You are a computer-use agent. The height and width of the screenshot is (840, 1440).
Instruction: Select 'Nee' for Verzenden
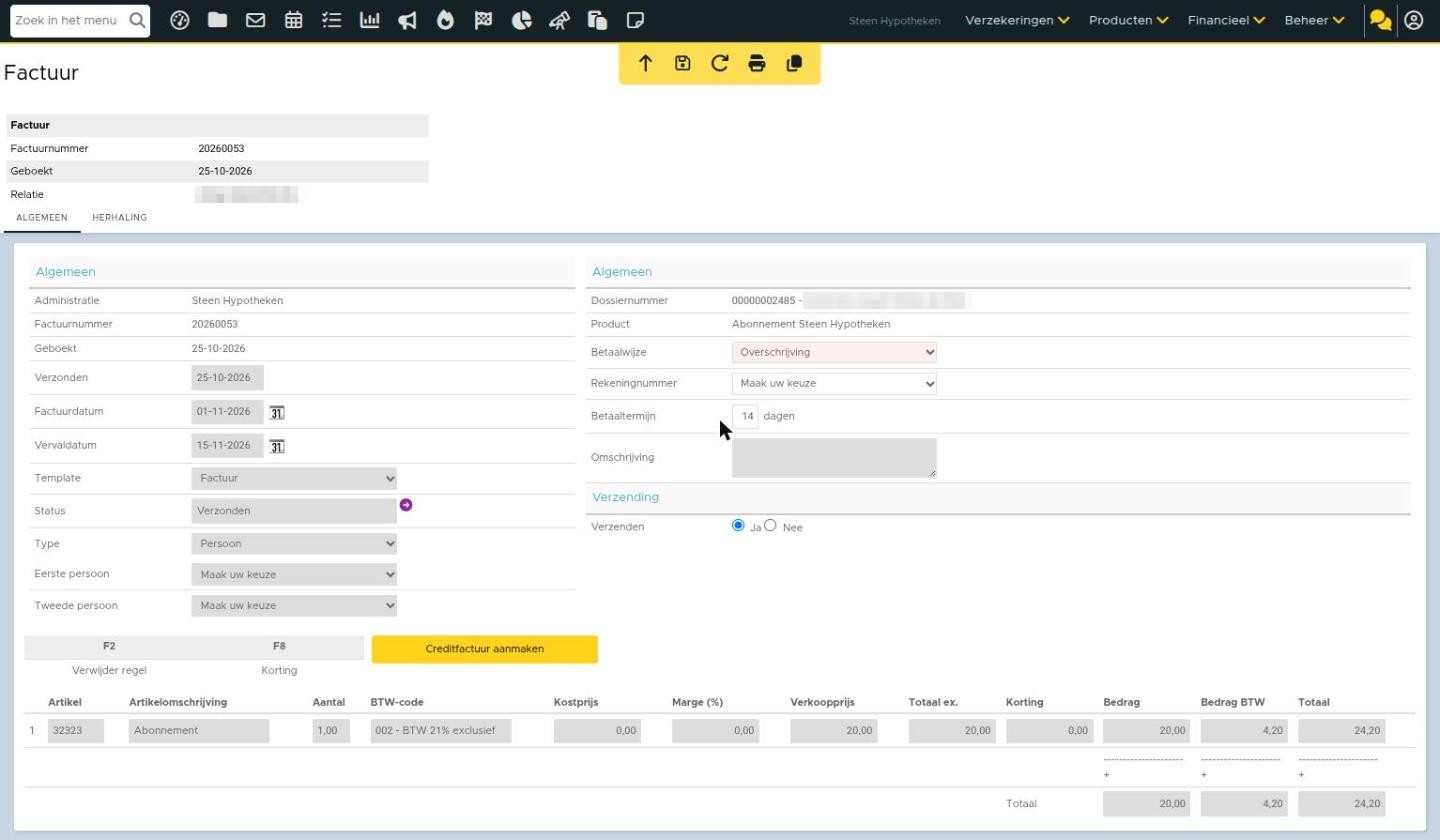pyautogui.click(x=770, y=526)
